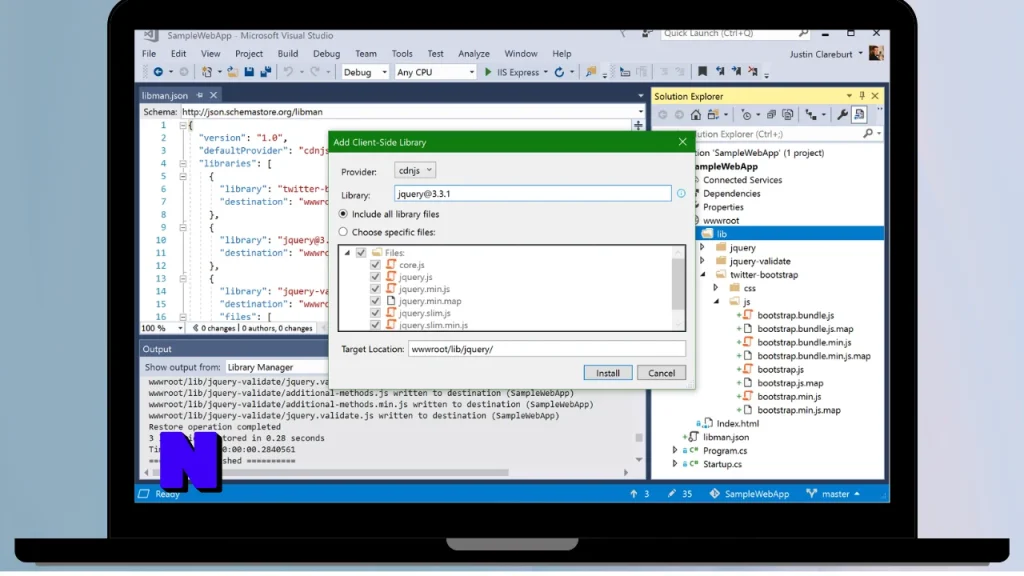Click the New Project toolbar icon

pos(206,72)
